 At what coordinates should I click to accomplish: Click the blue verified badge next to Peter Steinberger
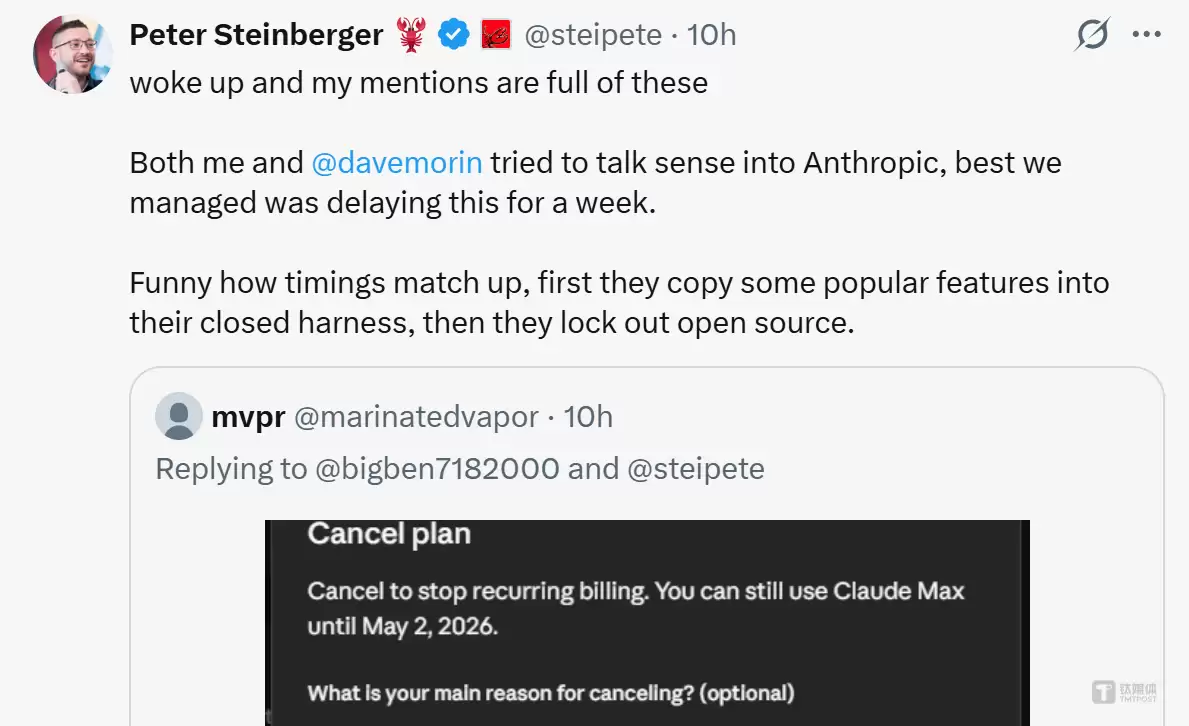tap(454, 34)
